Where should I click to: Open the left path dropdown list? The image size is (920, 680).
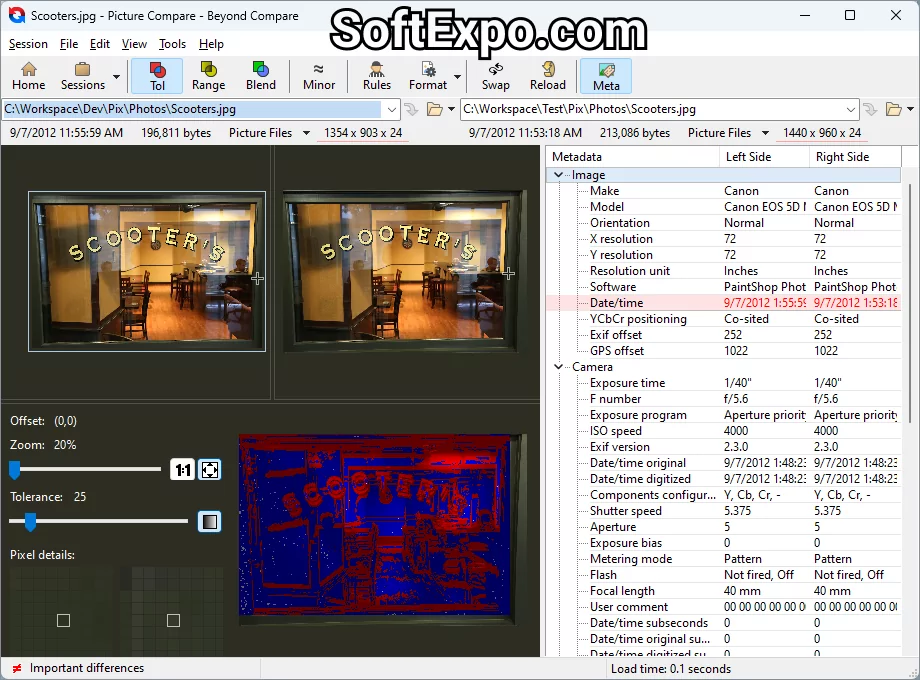click(x=392, y=109)
